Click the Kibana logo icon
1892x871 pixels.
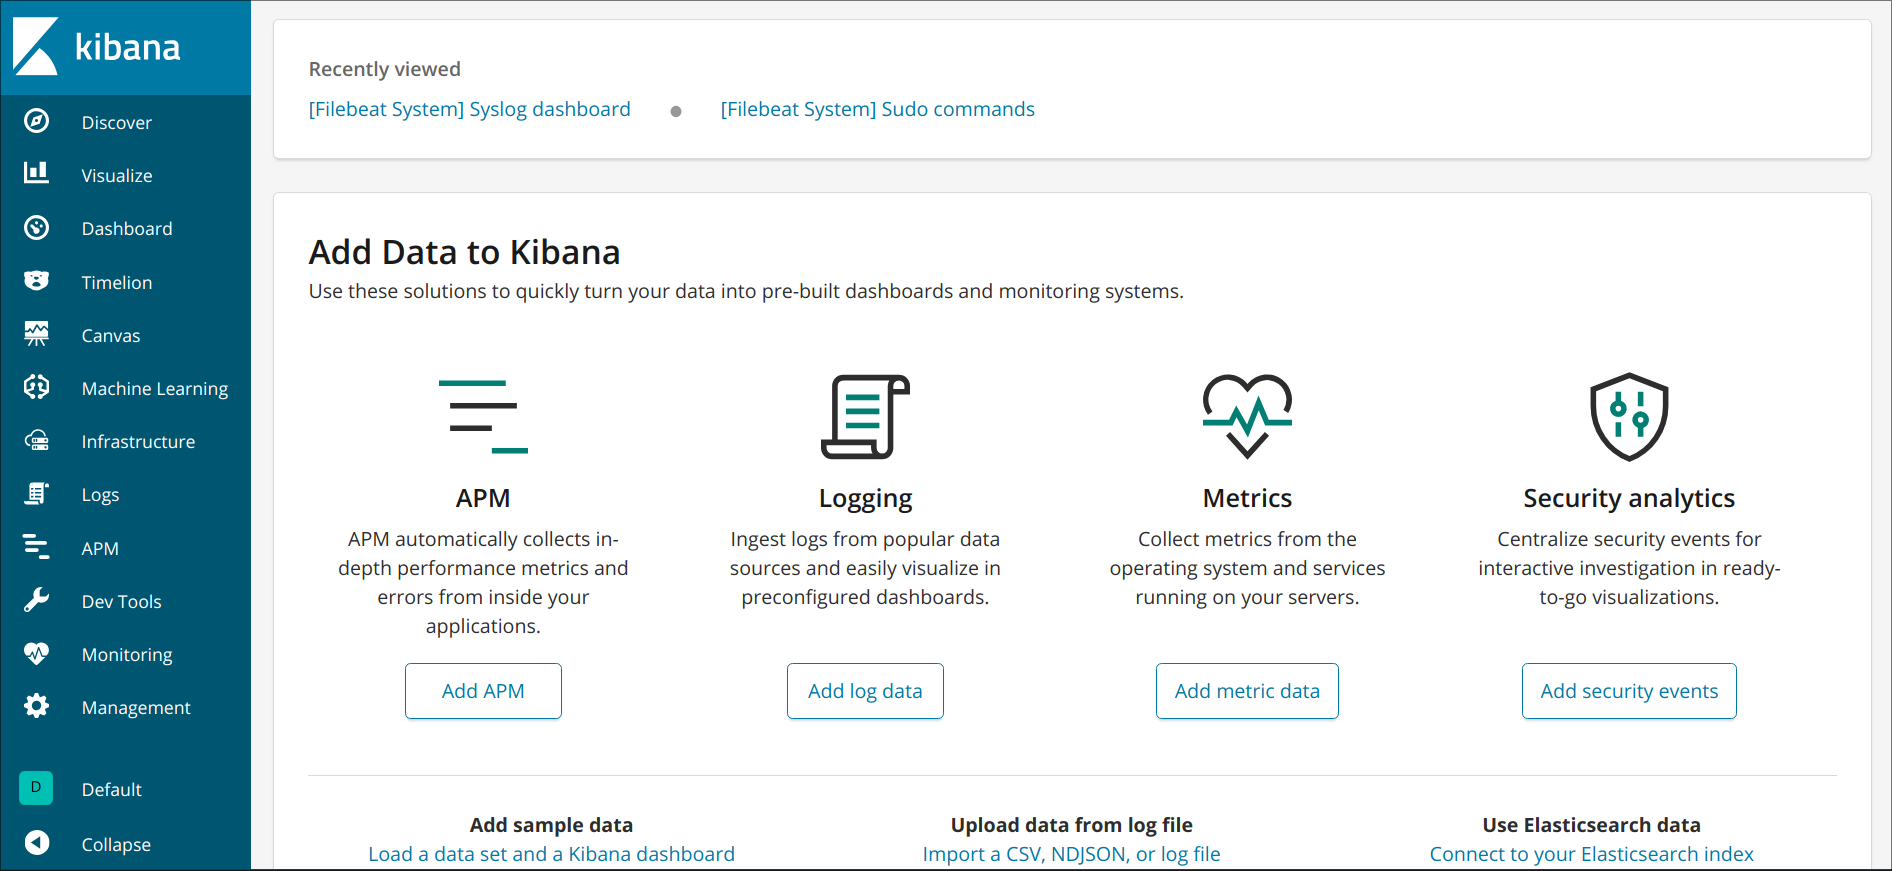(36, 46)
